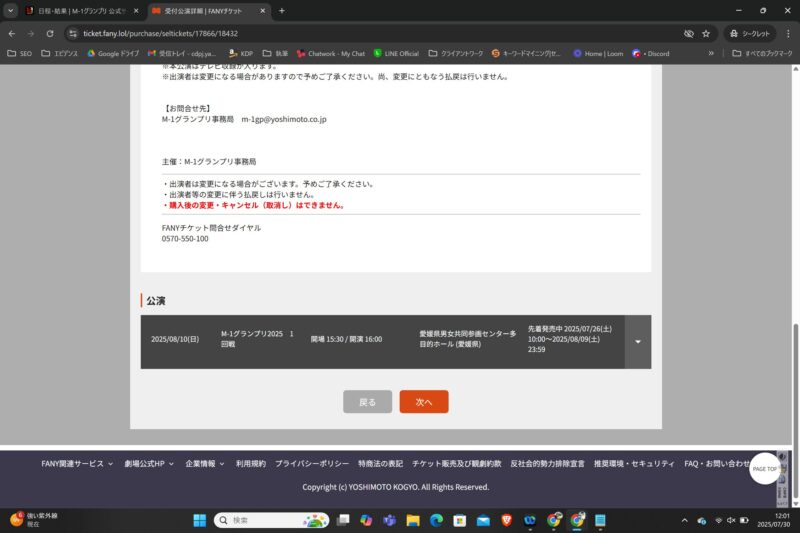Click the m-1gp@yoshimoto.co.jp email text
This screenshot has height=533, width=800.
[284, 119]
